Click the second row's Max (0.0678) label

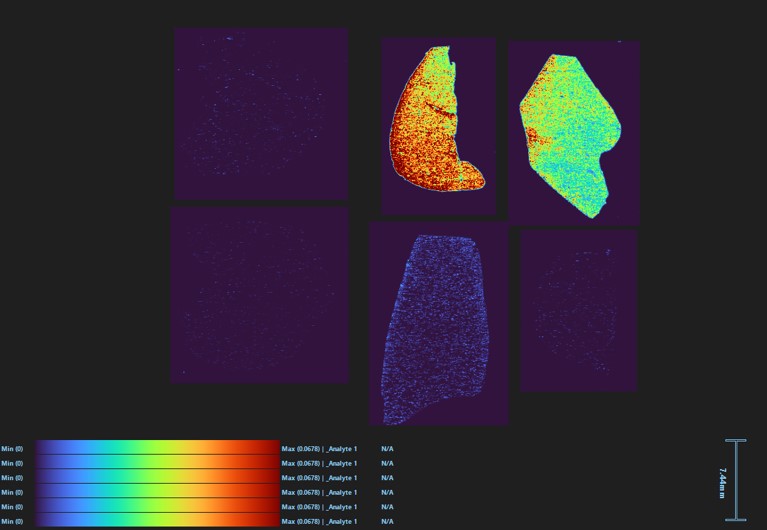pyautogui.click(x=319, y=463)
